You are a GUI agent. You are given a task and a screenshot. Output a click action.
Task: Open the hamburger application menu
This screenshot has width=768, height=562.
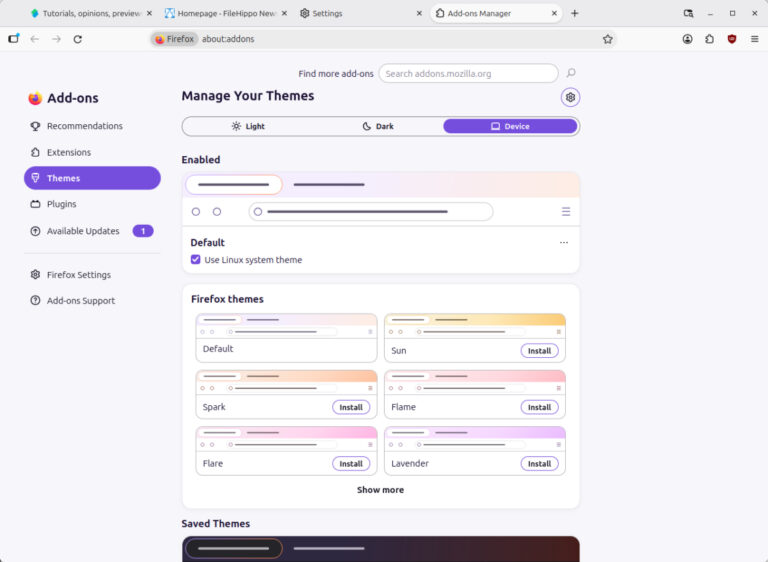pyautogui.click(x=754, y=39)
